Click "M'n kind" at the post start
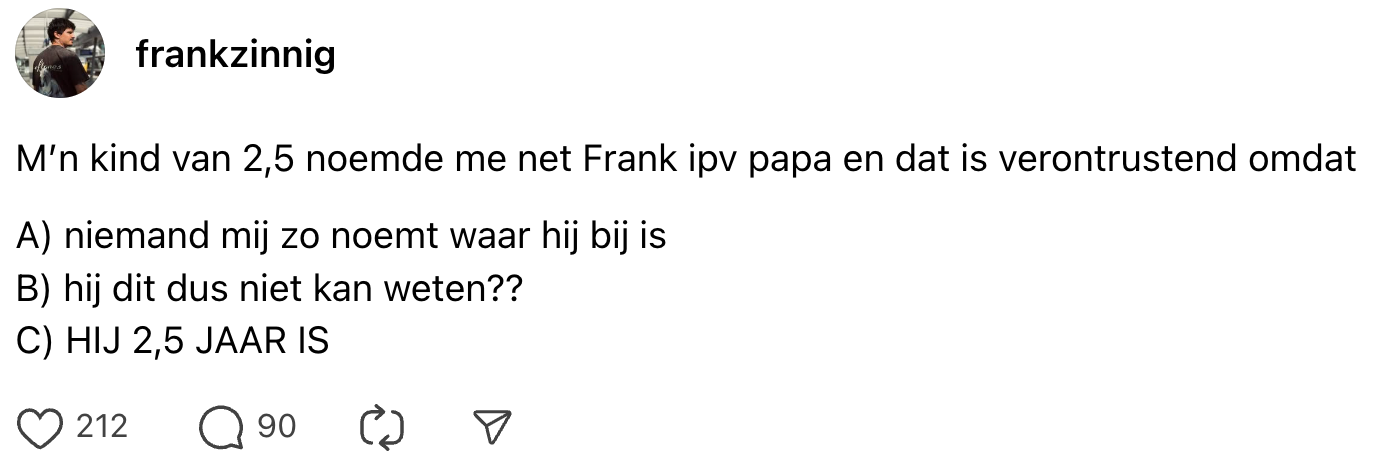 [x=78, y=159]
